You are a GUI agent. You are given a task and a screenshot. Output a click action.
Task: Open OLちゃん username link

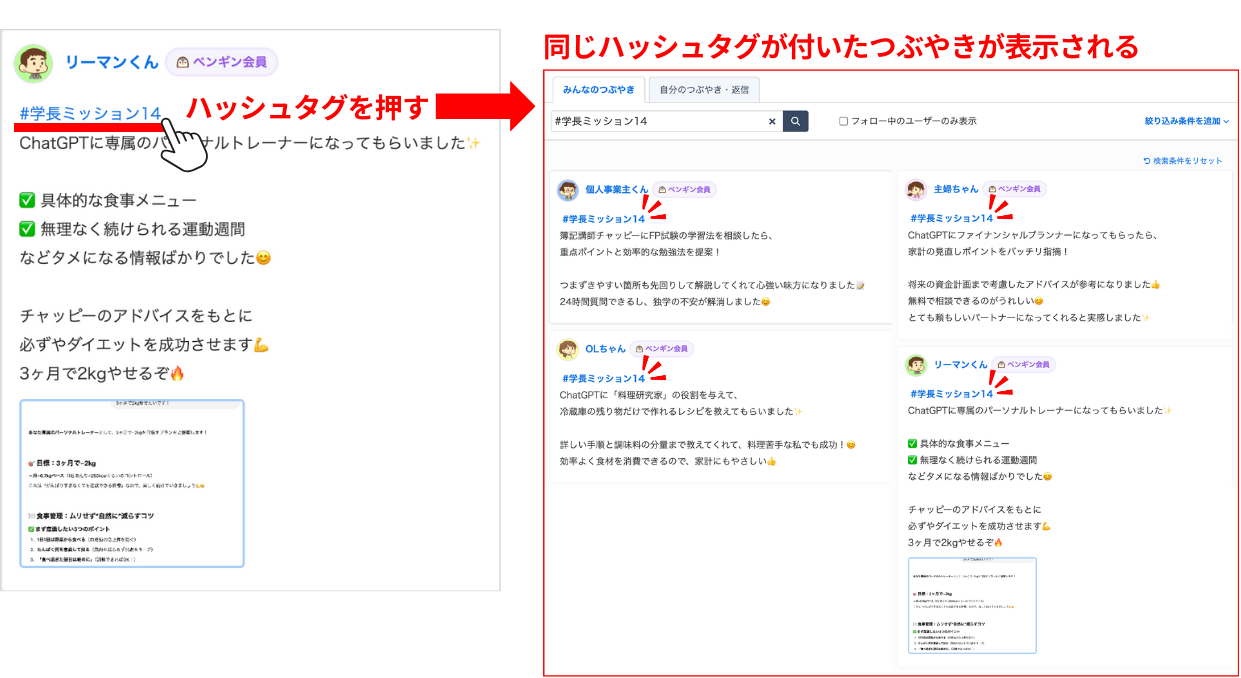[x=605, y=349]
